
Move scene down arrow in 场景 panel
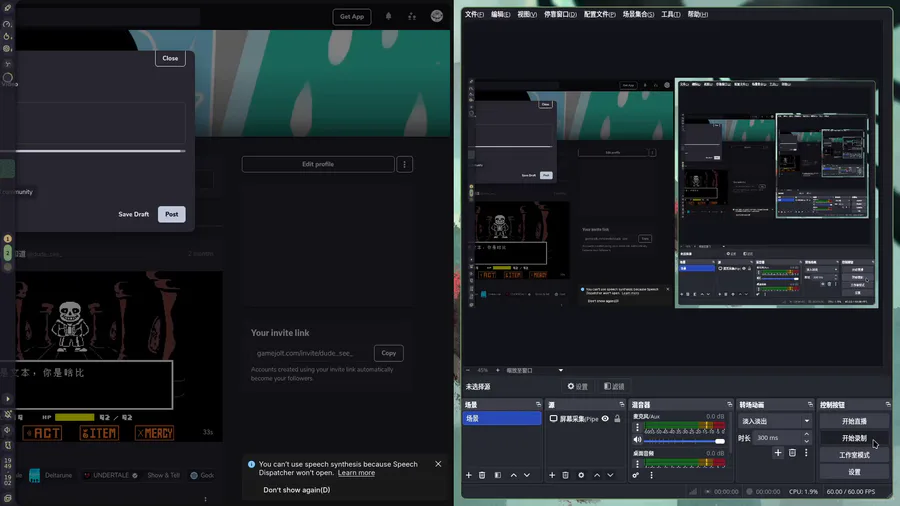tap(527, 475)
